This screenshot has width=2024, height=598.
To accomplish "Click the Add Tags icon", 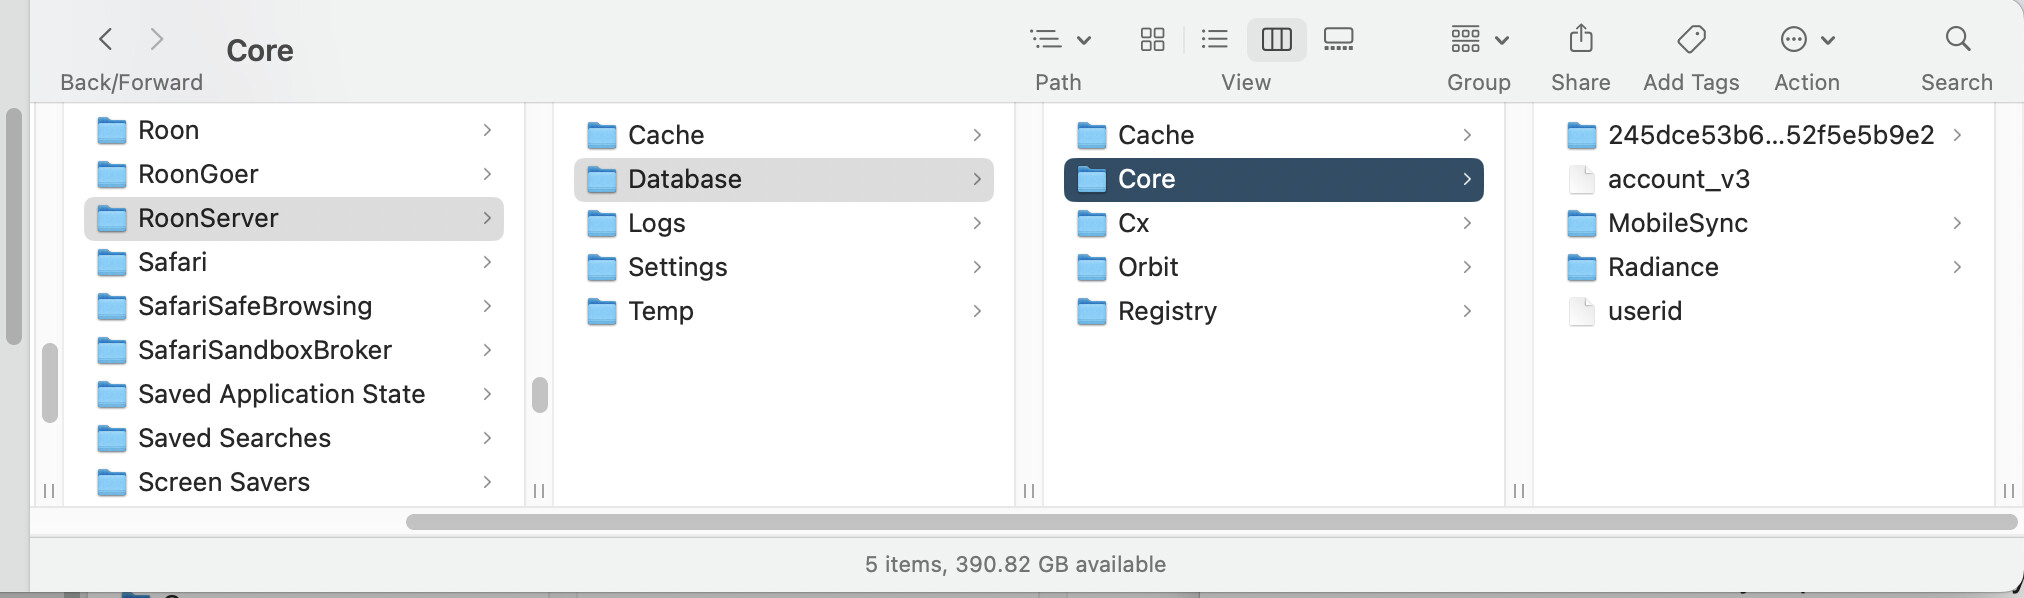I will click(1691, 40).
